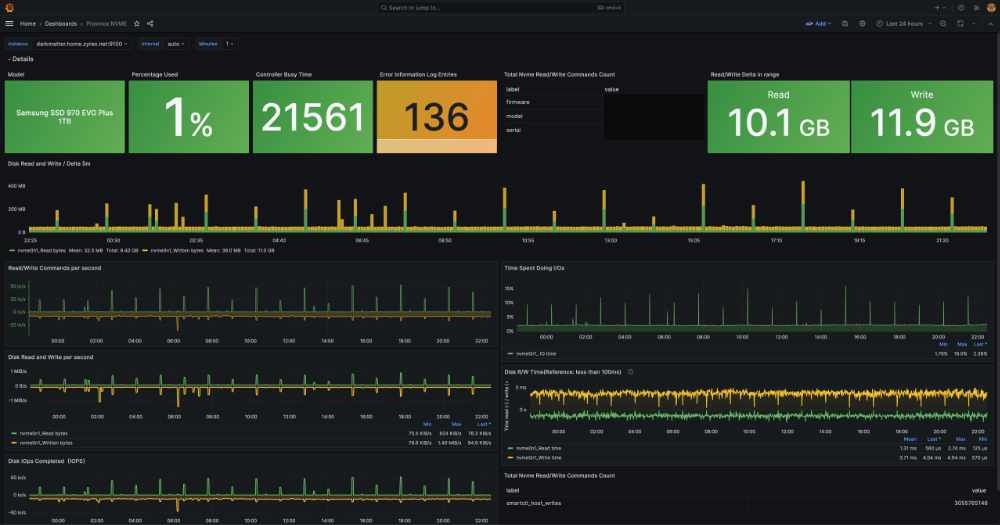1000x525 pixels.
Task: Sort upper table by label column header
Action: click(513, 89)
